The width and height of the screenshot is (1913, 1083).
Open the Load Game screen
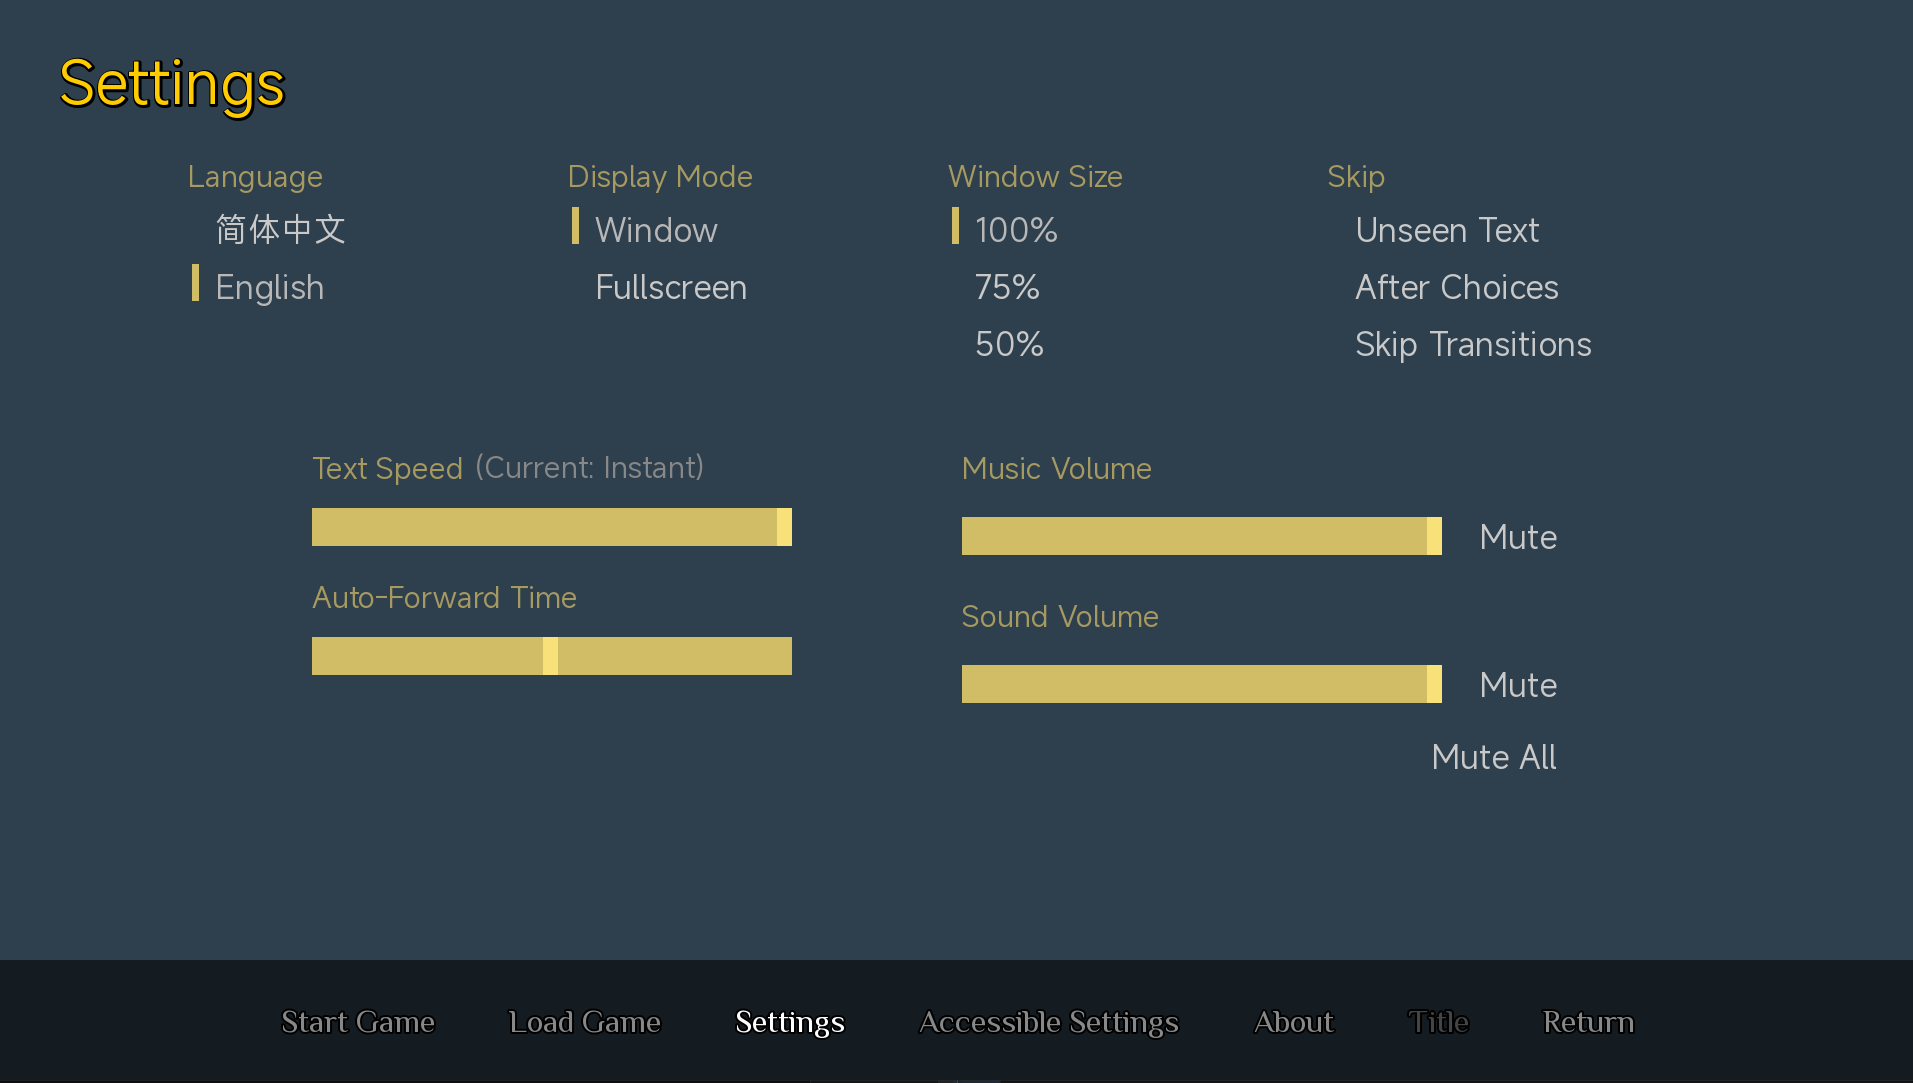click(x=584, y=1022)
